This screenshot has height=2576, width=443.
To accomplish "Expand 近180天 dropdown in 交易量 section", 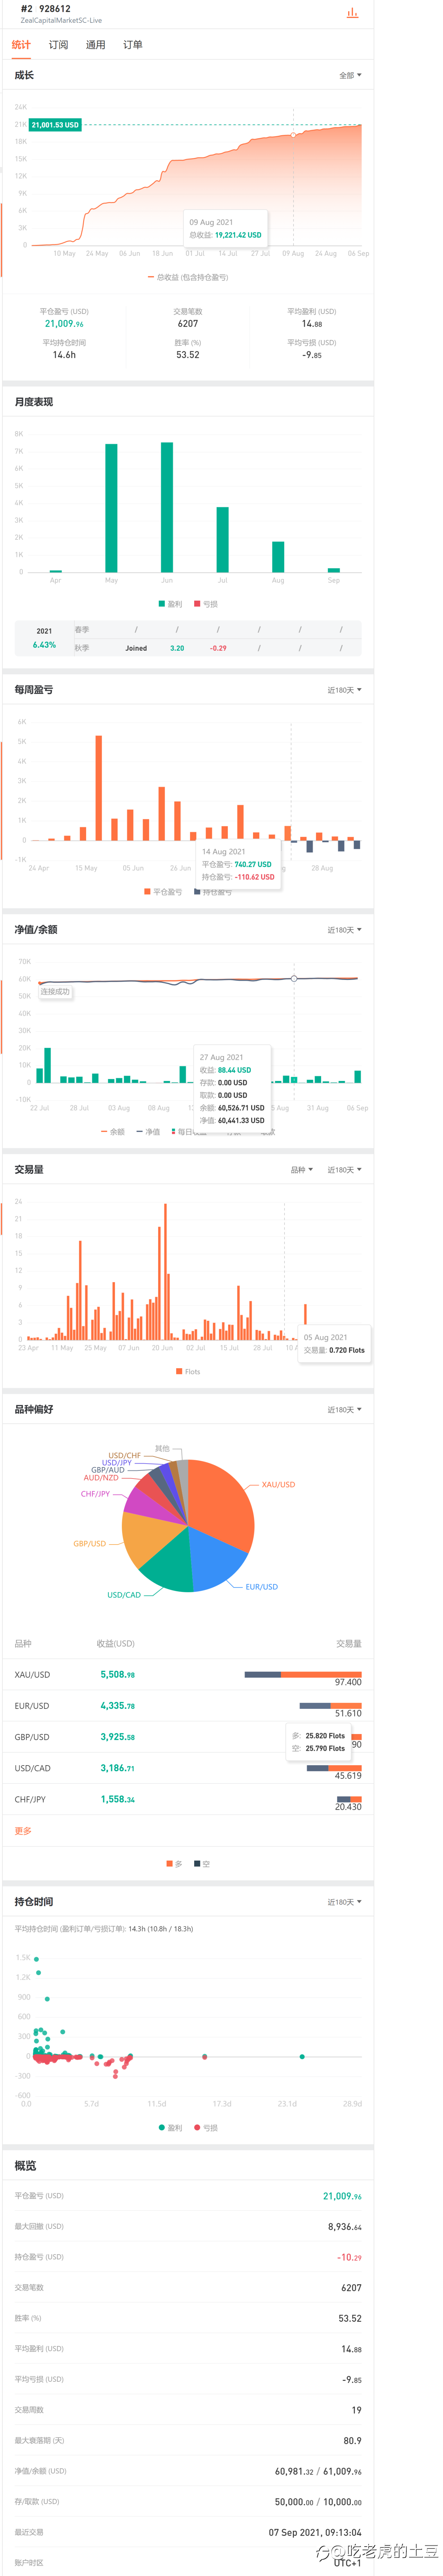I will 345,1170.
